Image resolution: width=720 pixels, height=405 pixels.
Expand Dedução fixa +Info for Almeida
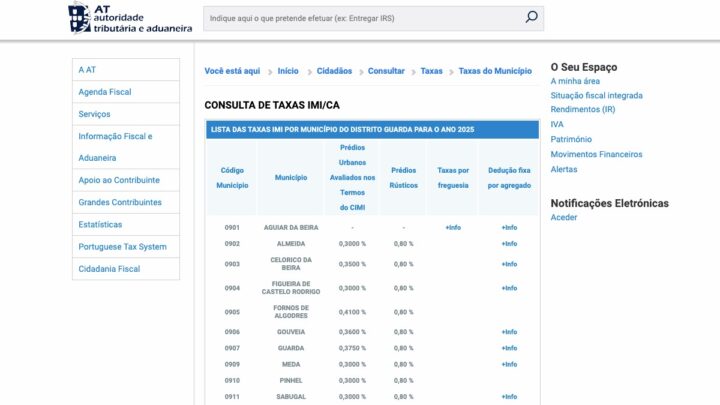click(509, 243)
